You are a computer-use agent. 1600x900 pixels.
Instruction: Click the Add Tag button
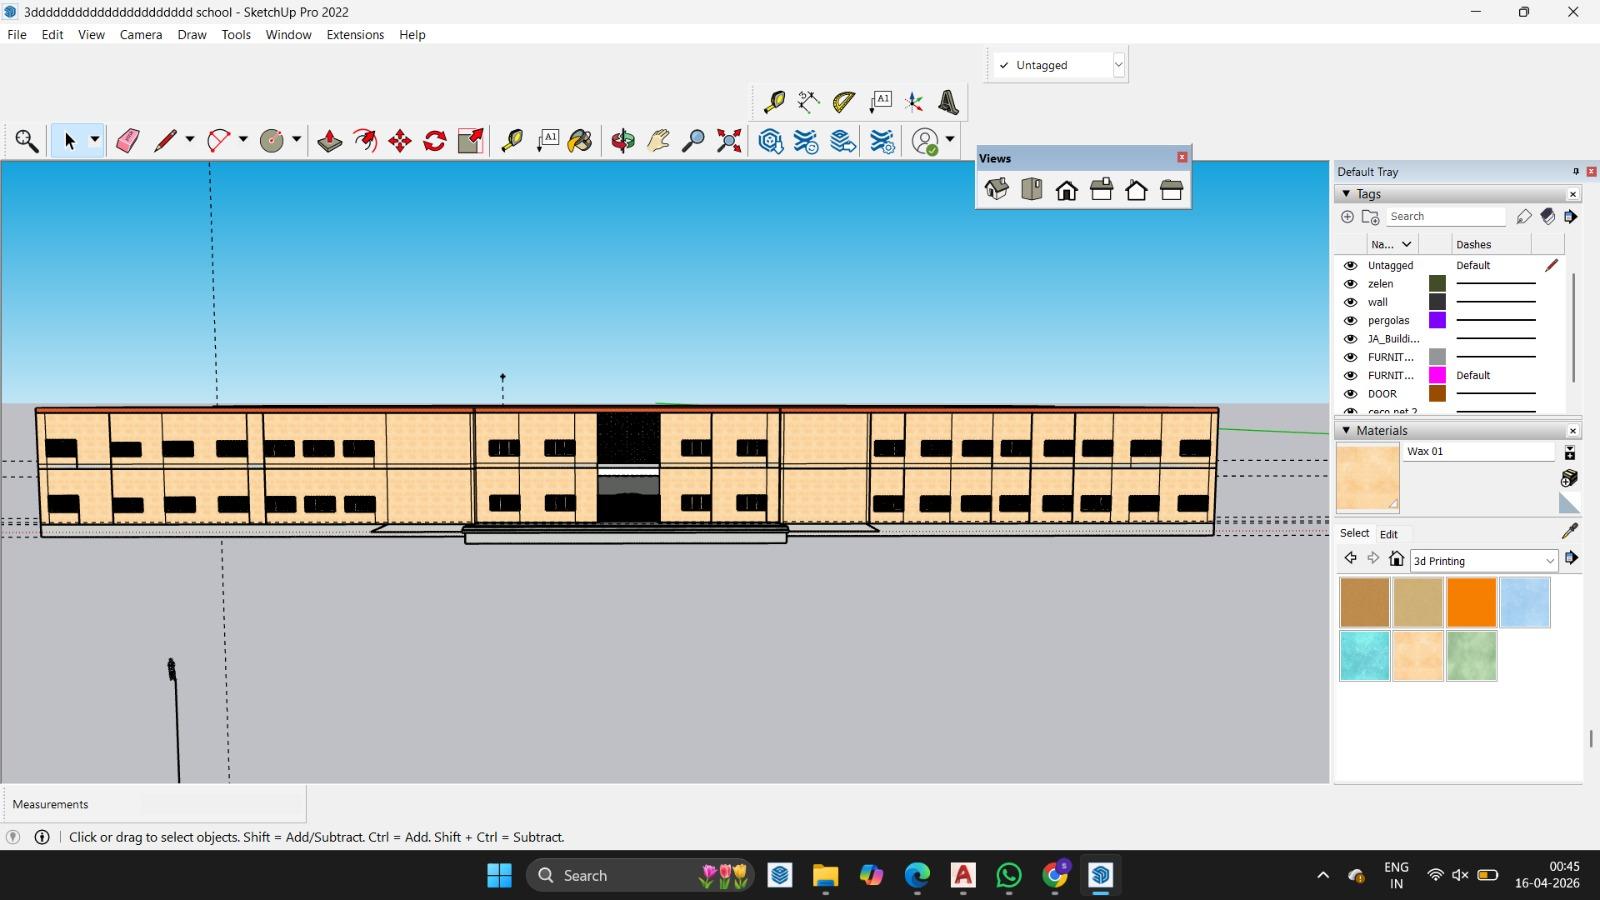1347,217
